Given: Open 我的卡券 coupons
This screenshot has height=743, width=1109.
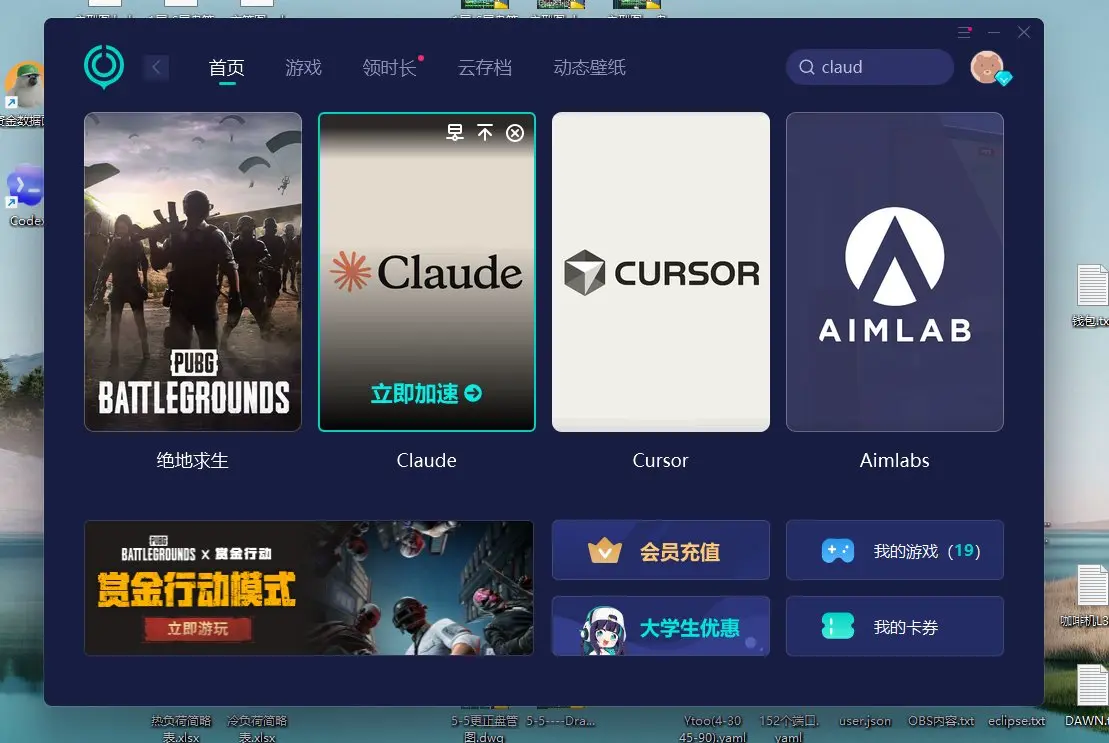Looking at the screenshot, I should [x=895, y=626].
